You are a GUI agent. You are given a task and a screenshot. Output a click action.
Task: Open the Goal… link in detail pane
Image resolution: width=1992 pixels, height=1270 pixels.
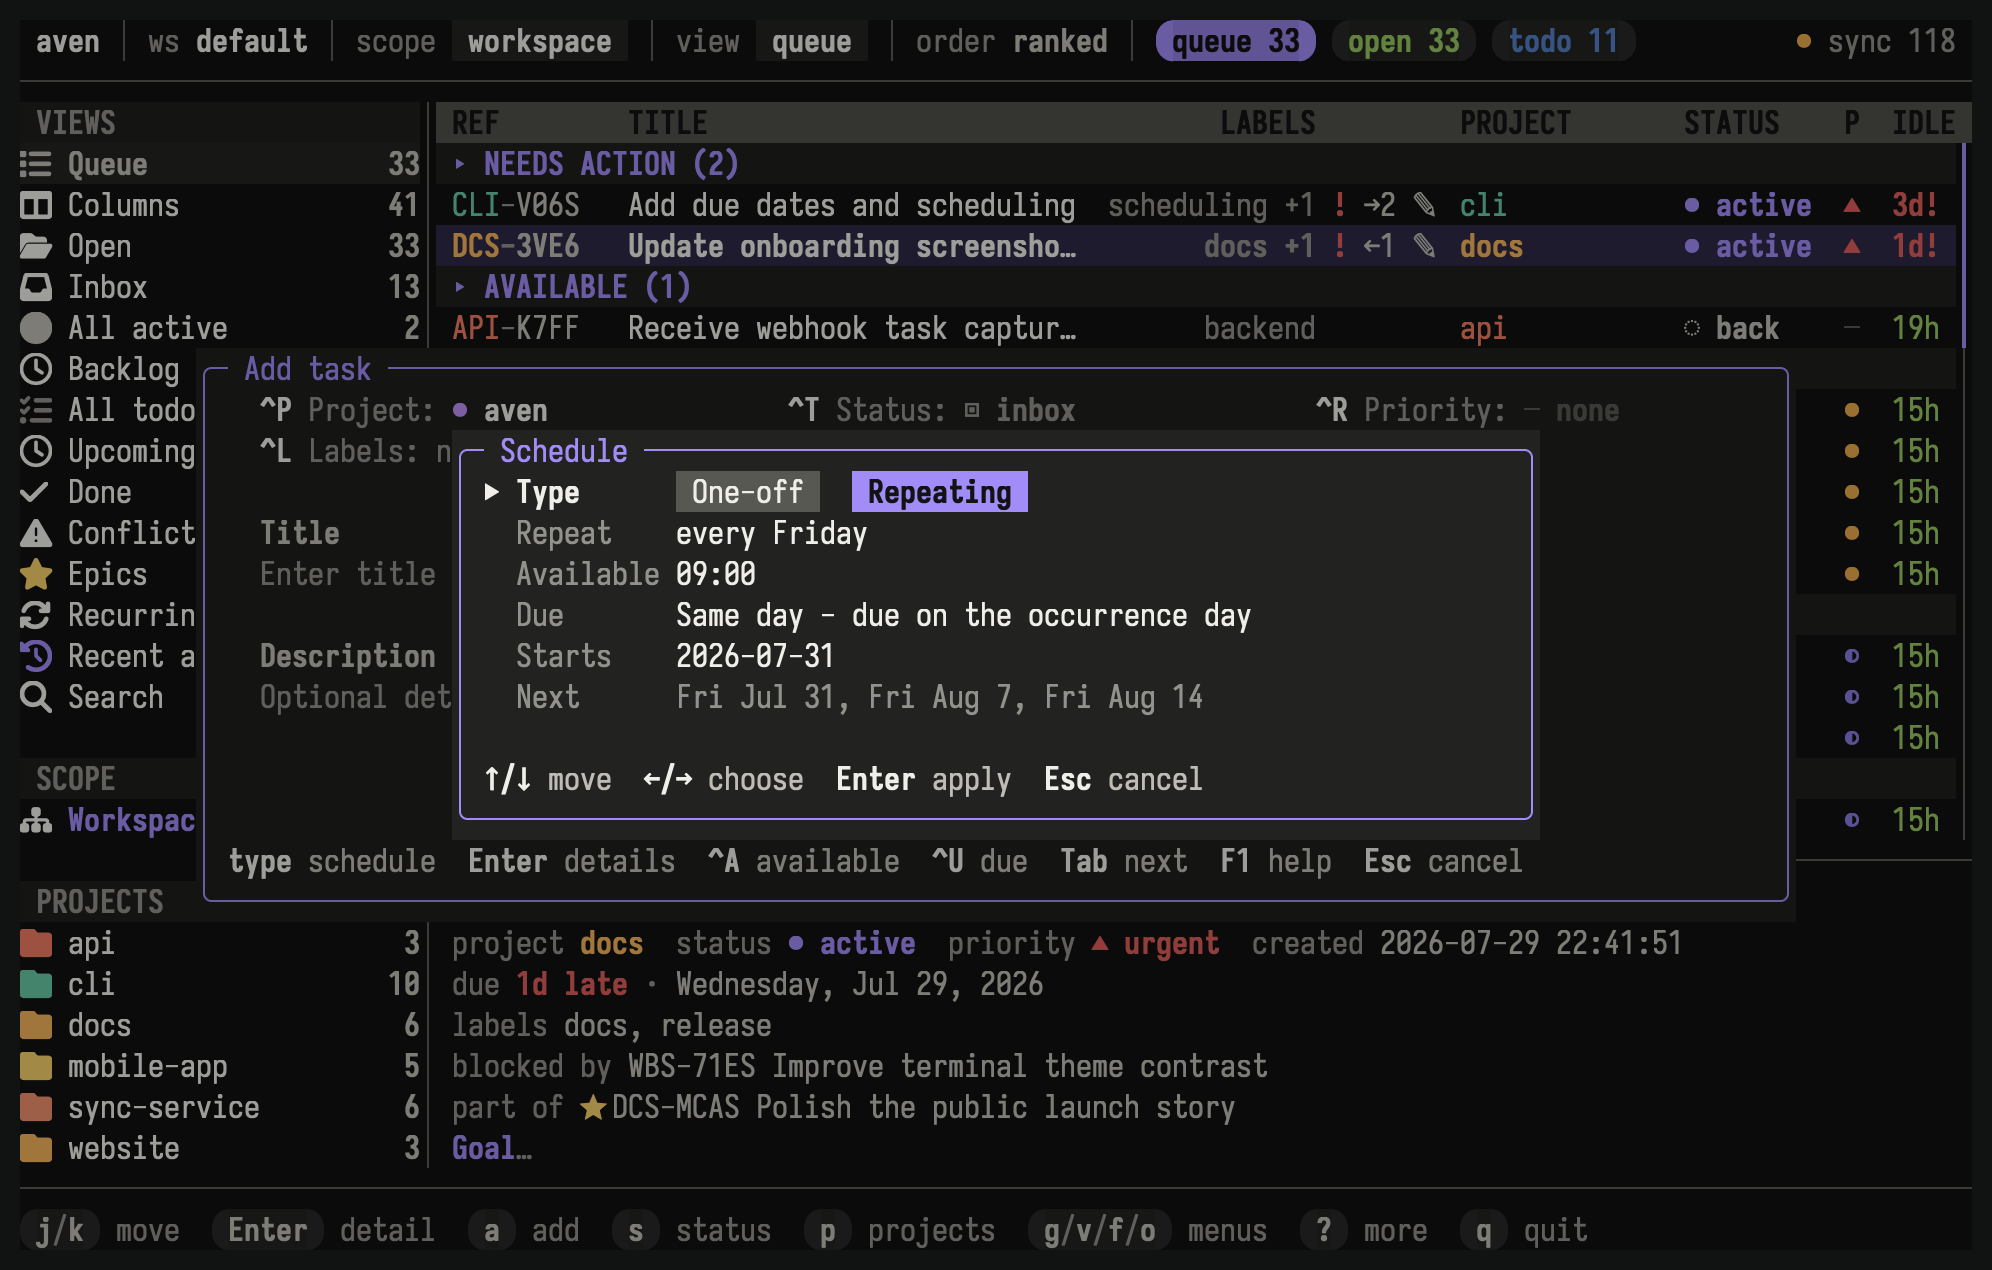(x=491, y=1148)
